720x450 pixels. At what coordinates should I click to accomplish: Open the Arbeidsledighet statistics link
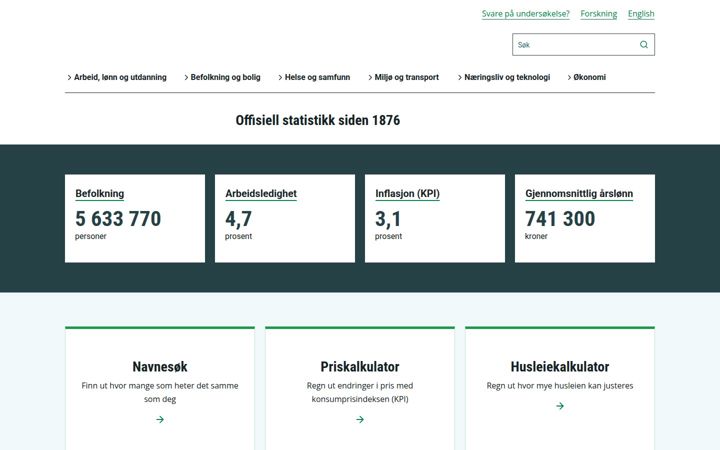(x=261, y=194)
